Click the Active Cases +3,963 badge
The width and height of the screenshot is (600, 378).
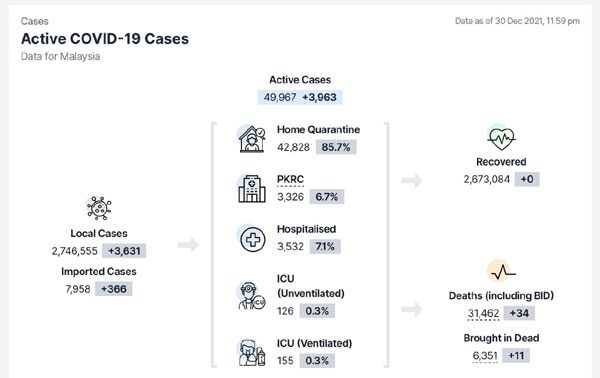320,97
